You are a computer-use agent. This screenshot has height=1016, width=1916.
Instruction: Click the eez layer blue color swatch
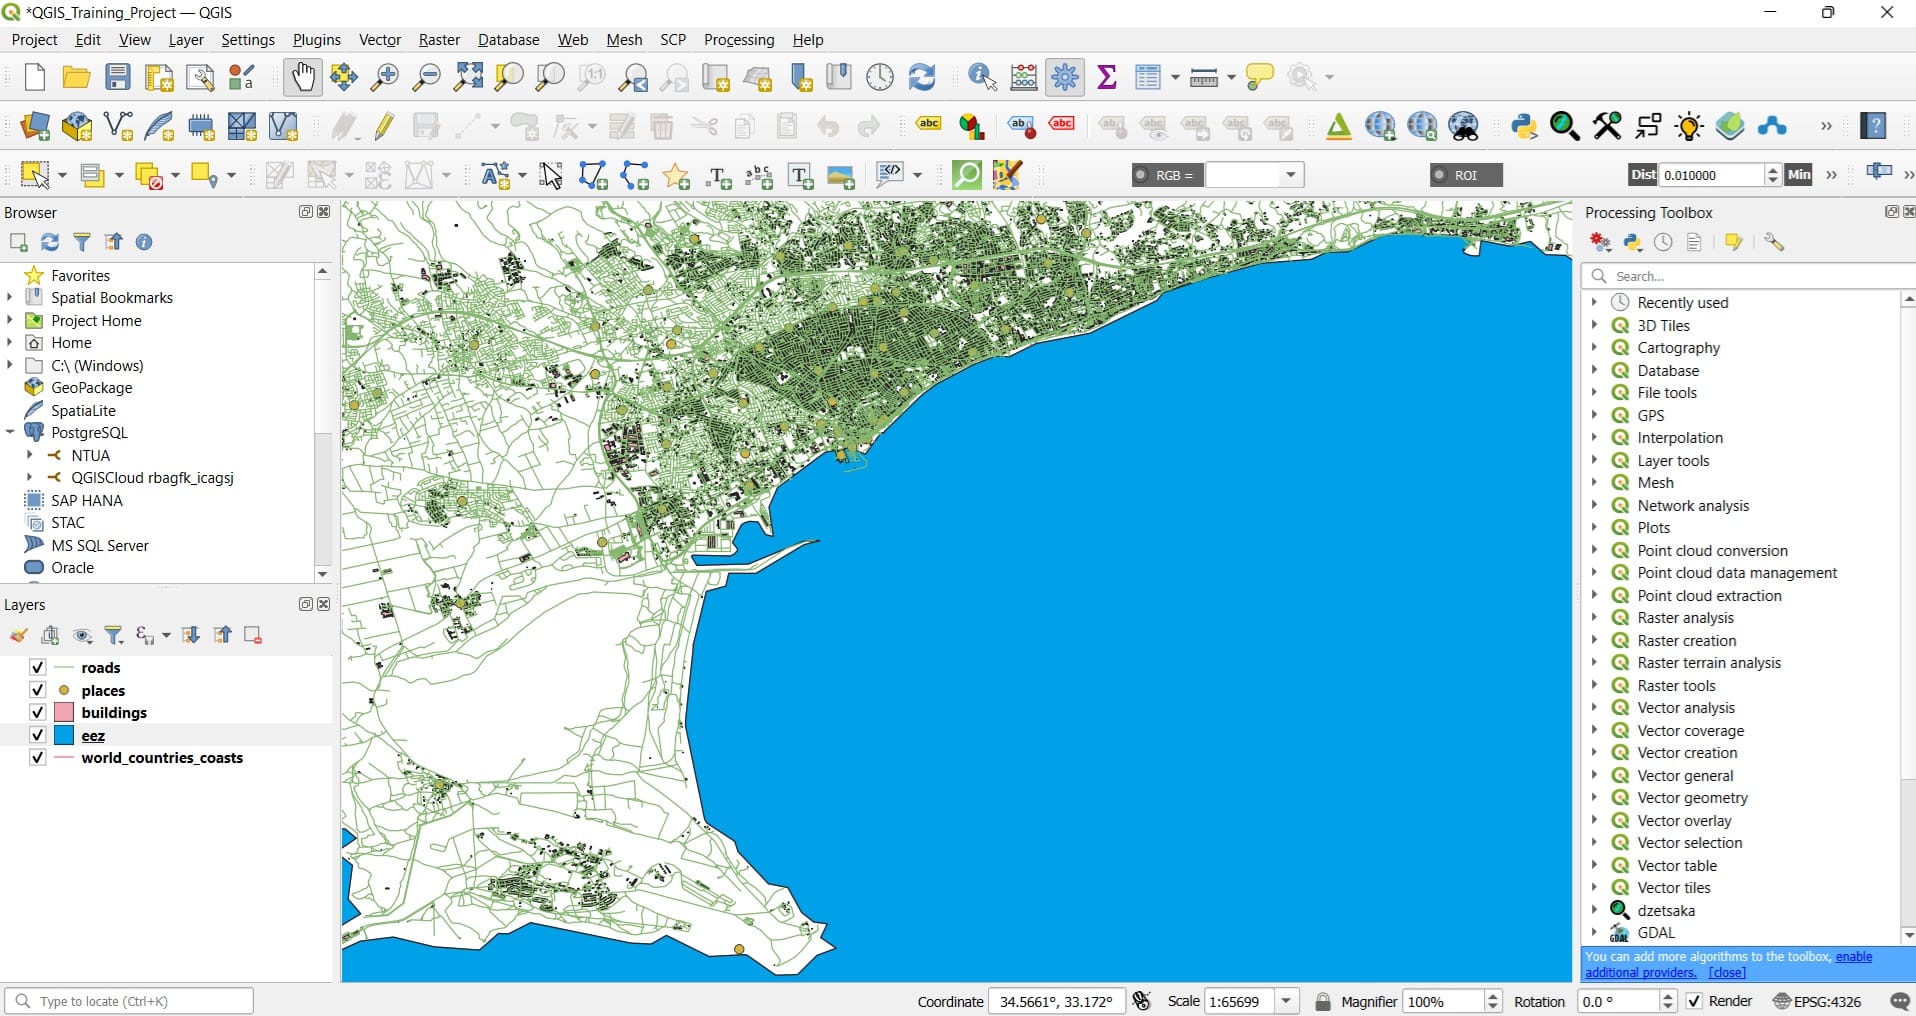[64, 735]
